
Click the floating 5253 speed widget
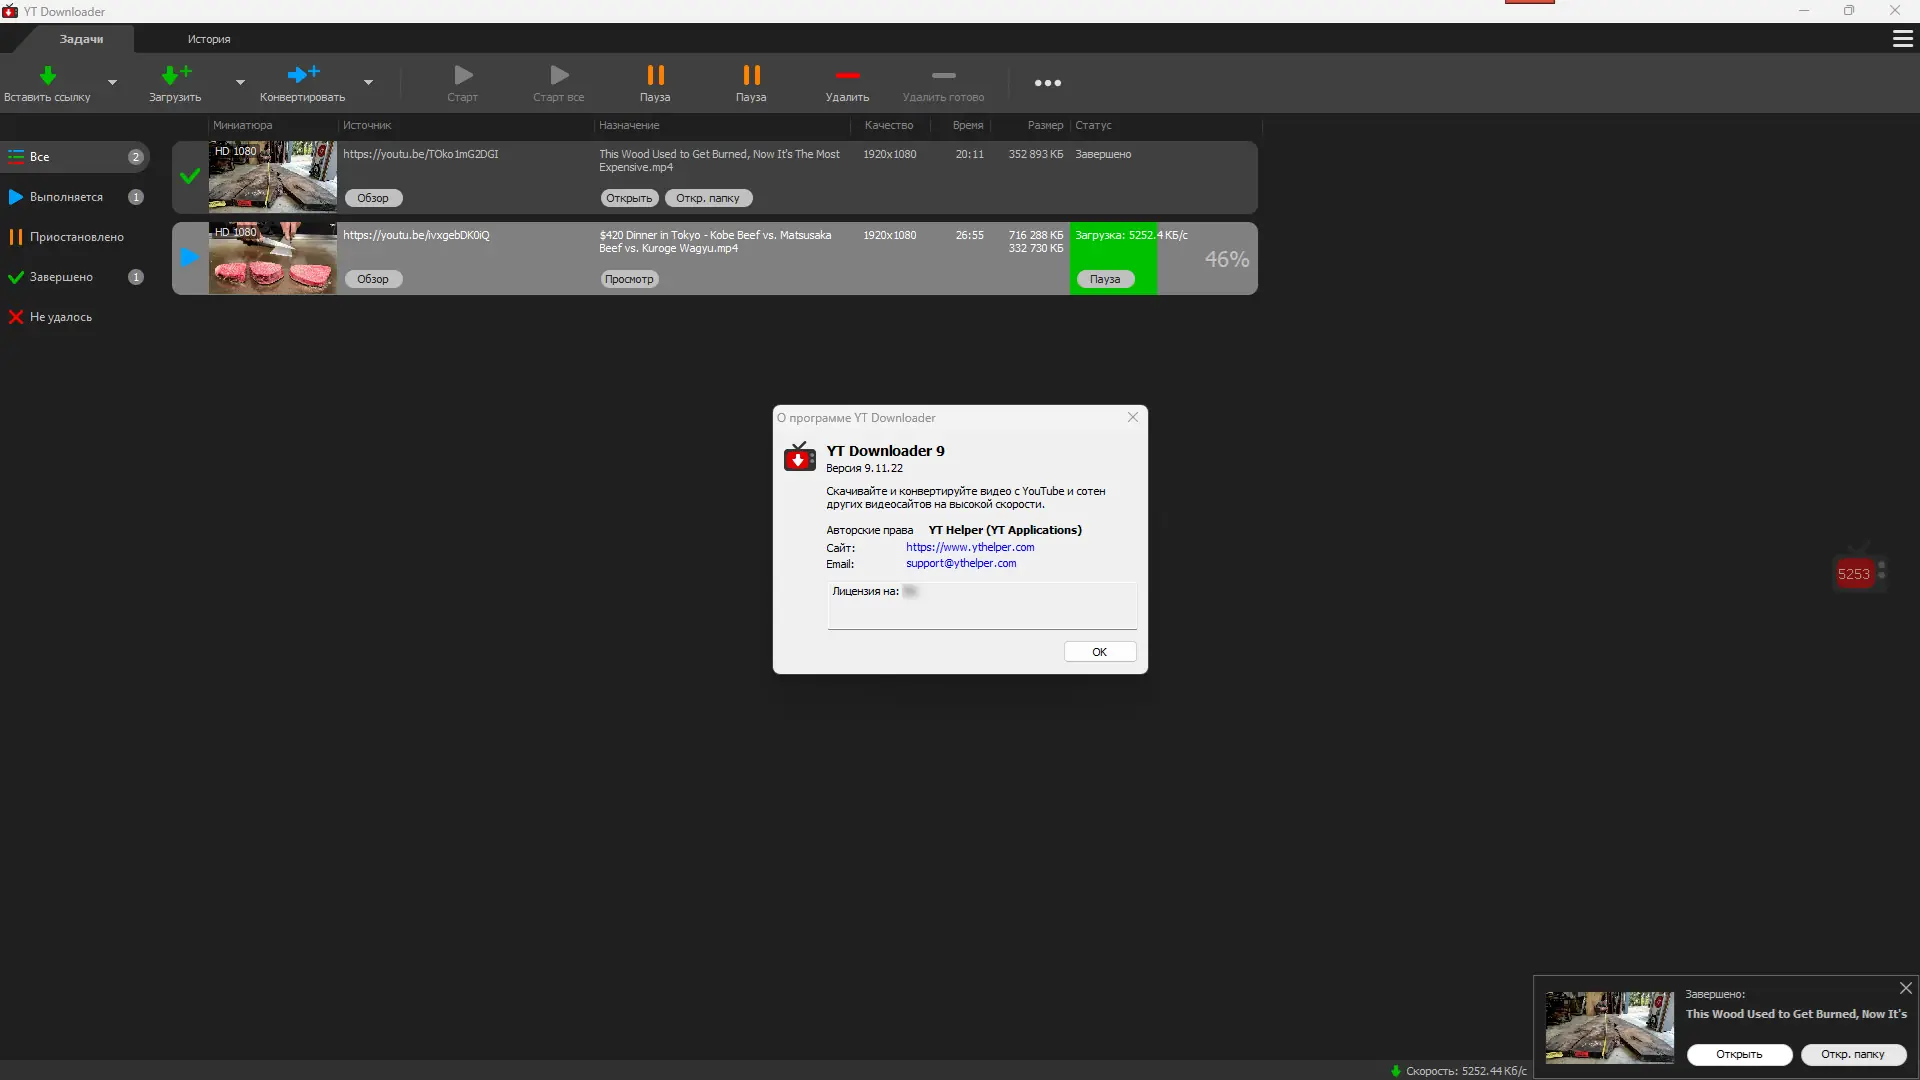pos(1853,574)
